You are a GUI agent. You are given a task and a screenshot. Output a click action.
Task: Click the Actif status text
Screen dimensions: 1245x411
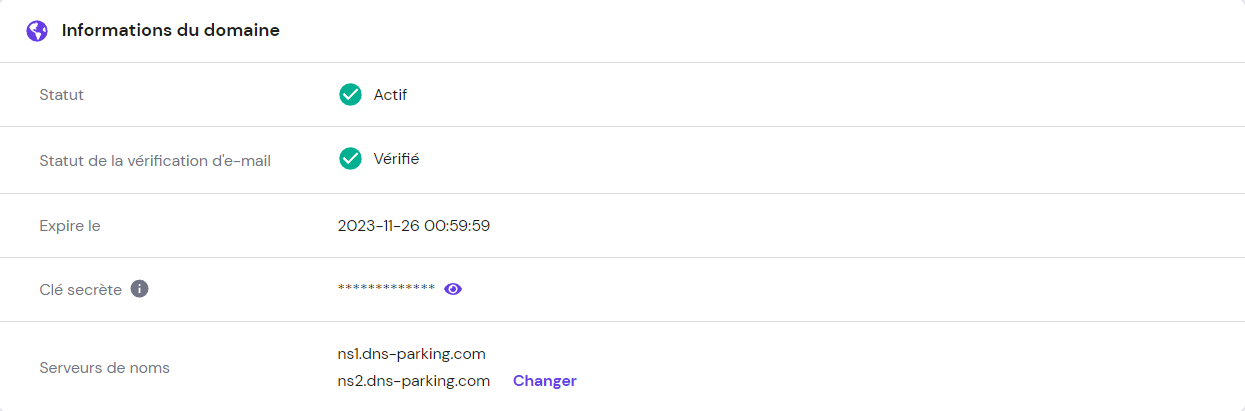pyautogui.click(x=390, y=95)
